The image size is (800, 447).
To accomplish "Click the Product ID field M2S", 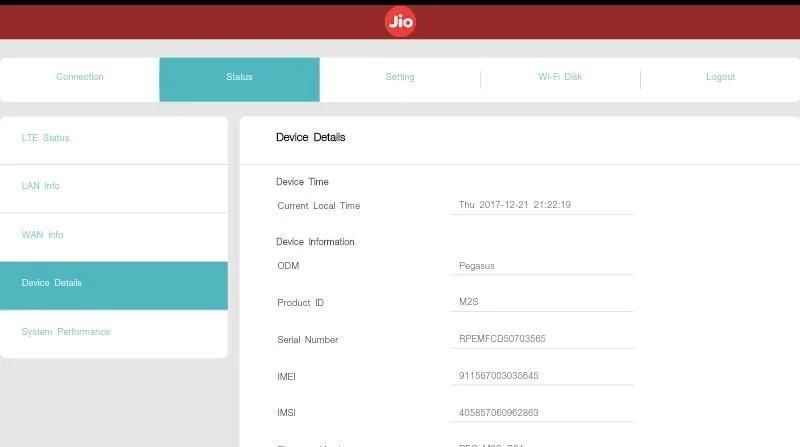I will pyautogui.click(x=542, y=302).
